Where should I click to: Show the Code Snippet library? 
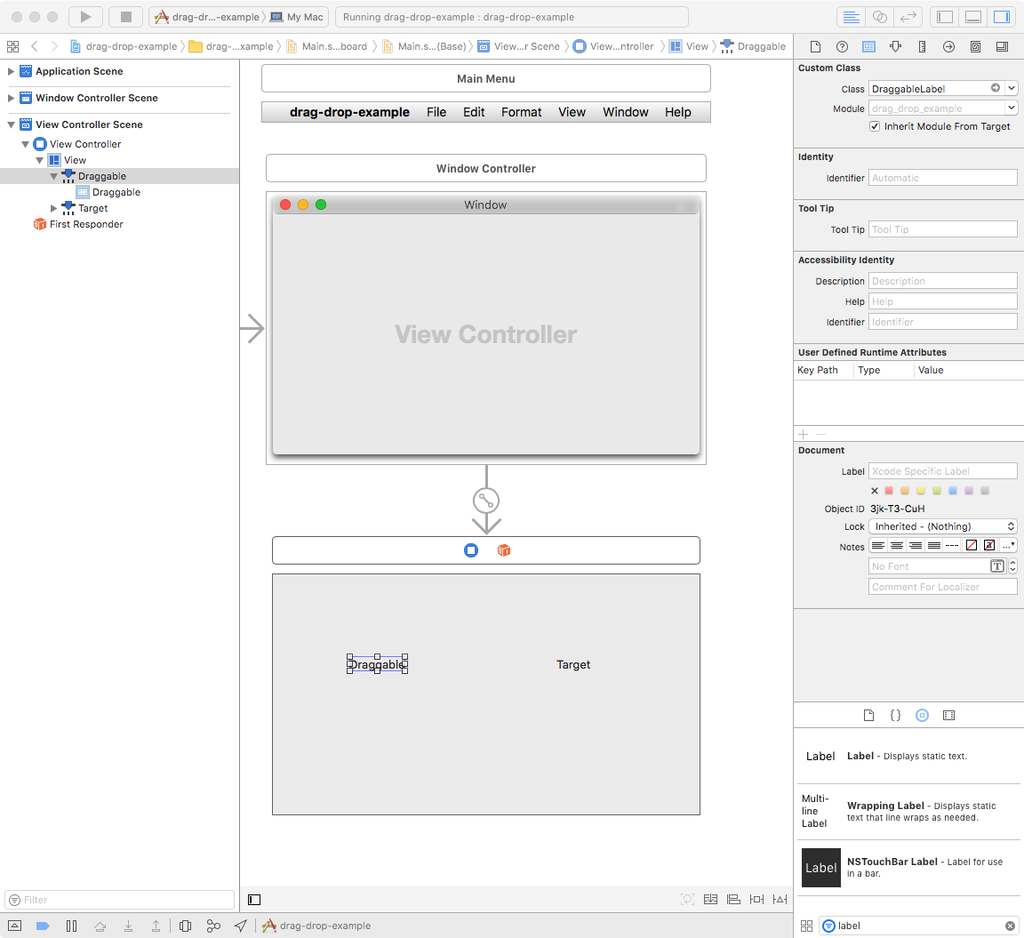click(895, 715)
